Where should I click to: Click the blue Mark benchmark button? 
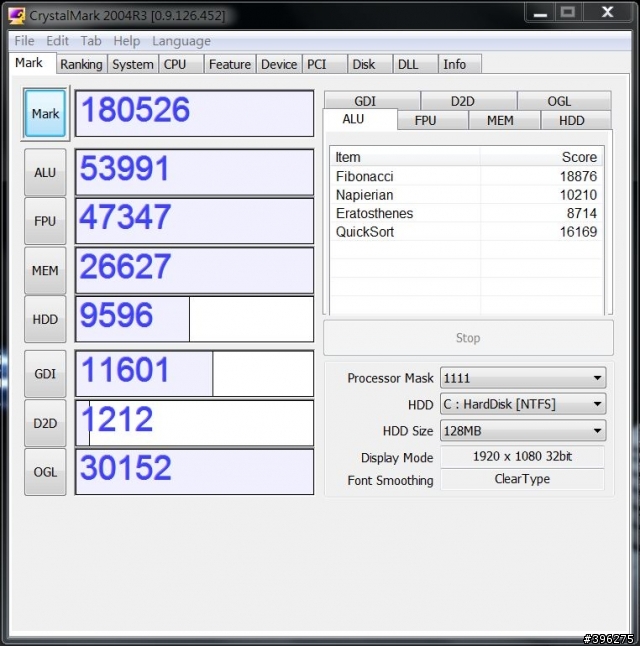[x=45, y=113]
